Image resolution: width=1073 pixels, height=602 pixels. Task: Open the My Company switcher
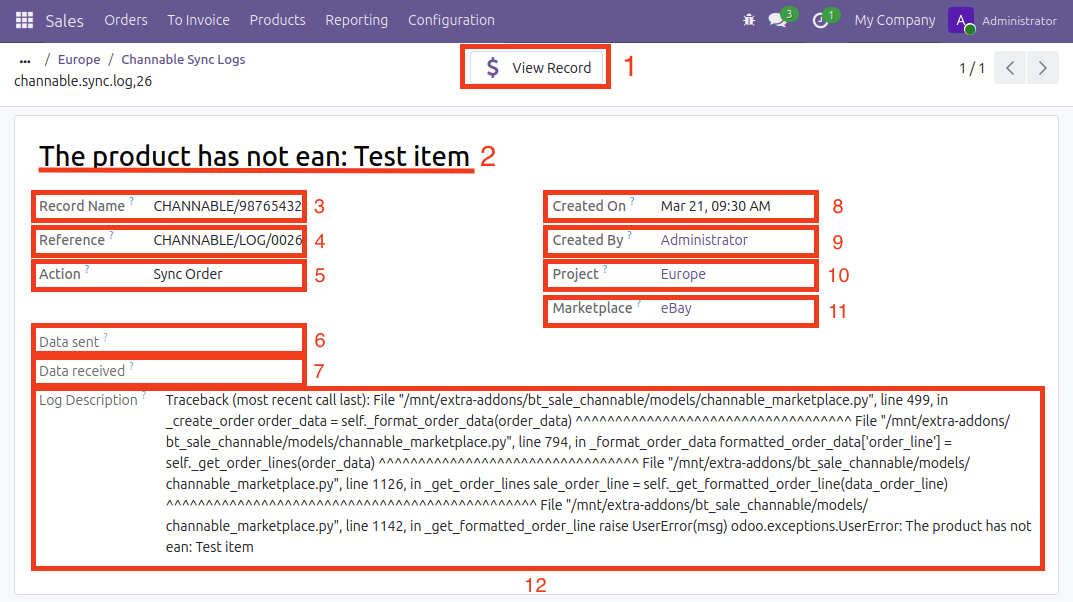pyautogui.click(x=894, y=20)
